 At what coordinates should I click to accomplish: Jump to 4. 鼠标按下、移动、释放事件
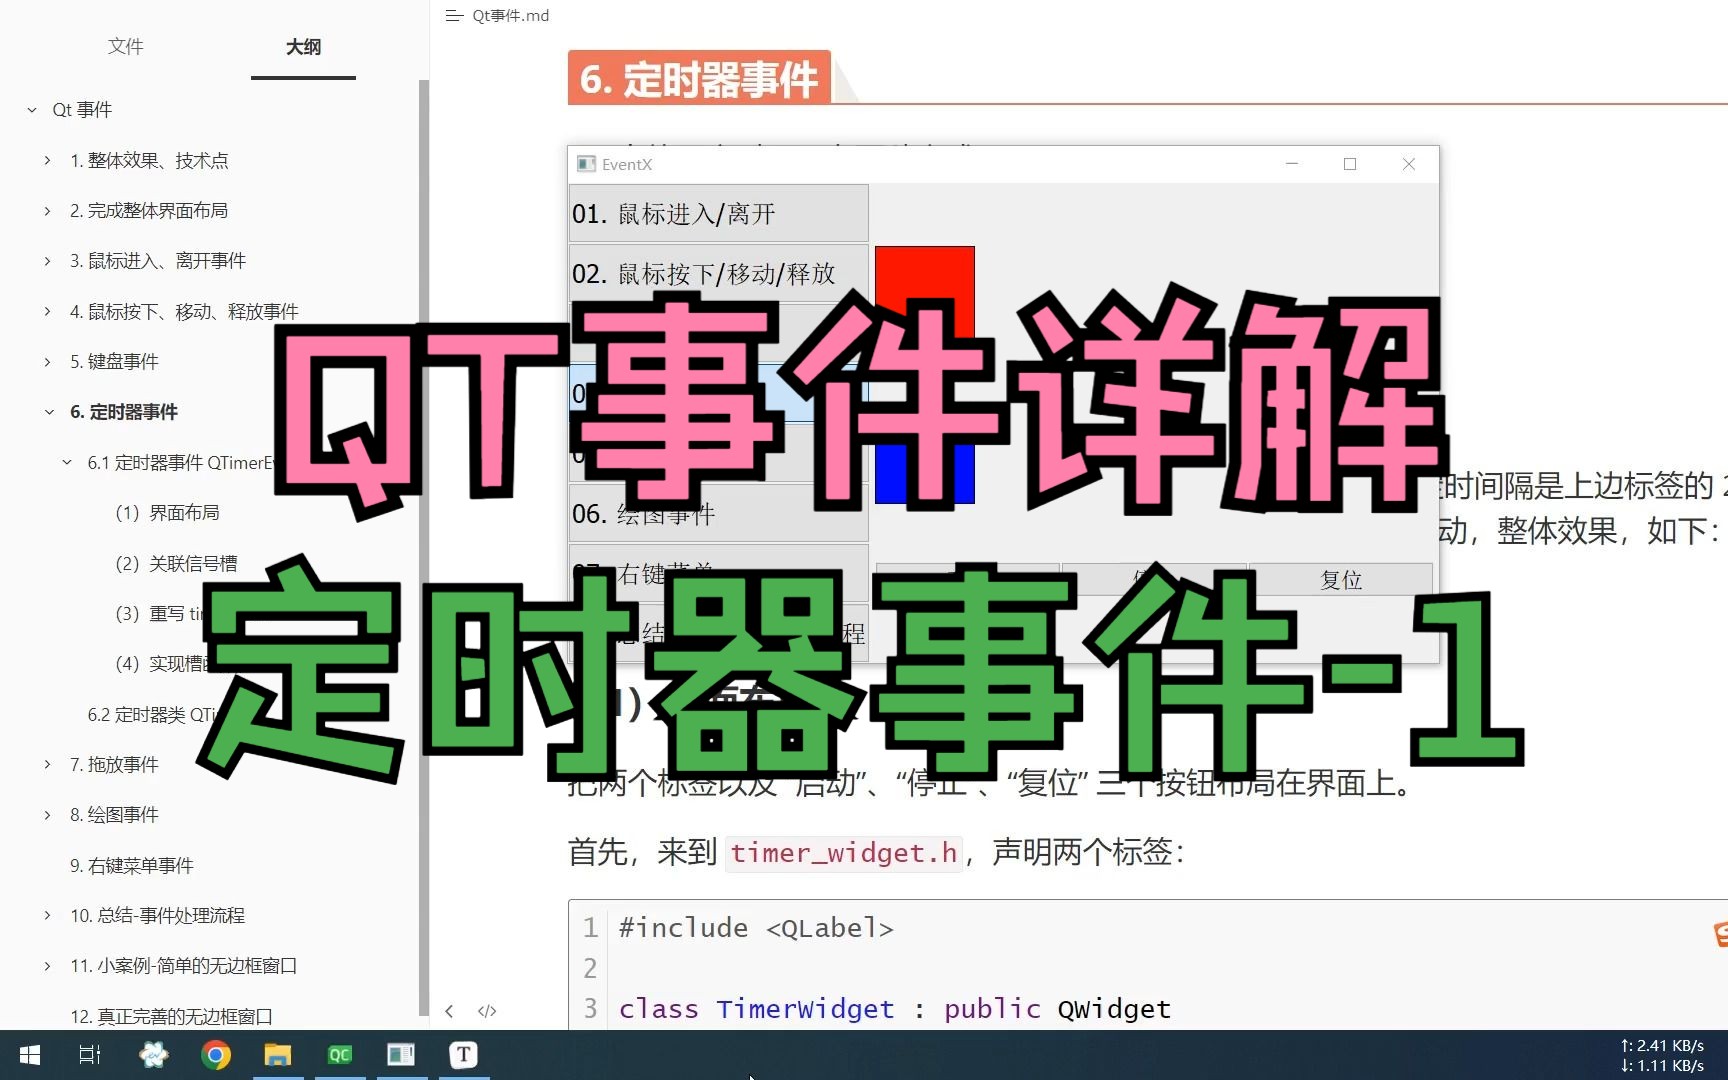click(184, 312)
